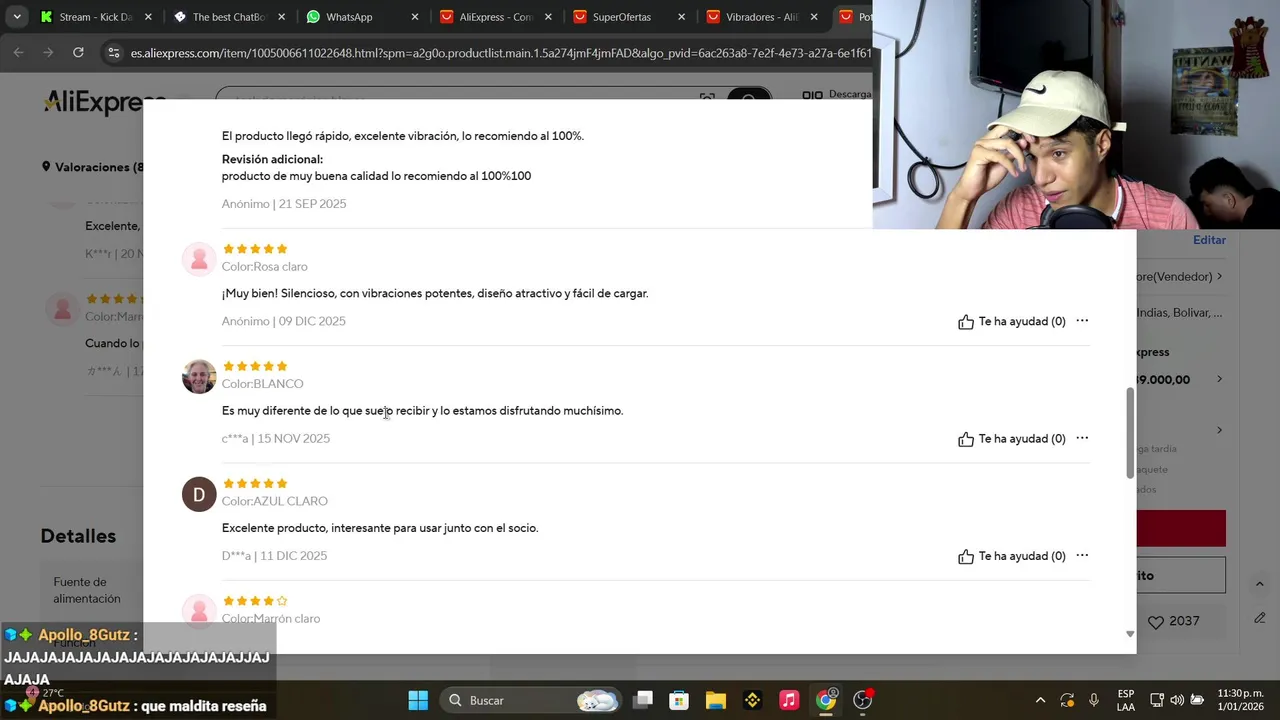Open the tab search dropdown arrow
Image resolution: width=1280 pixels, height=720 pixels.
(x=16, y=17)
